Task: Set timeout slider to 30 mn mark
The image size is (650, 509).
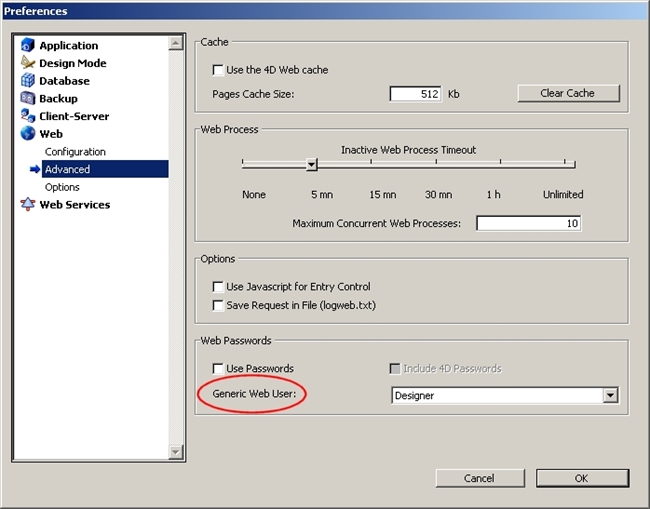Action: 438,164
